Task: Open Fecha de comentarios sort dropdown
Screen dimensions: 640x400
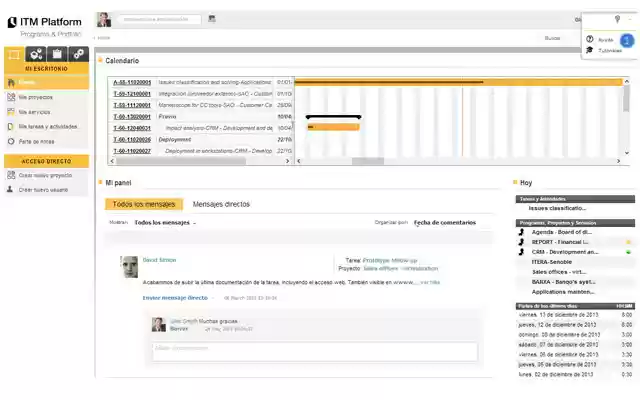Action: [x=445, y=222]
